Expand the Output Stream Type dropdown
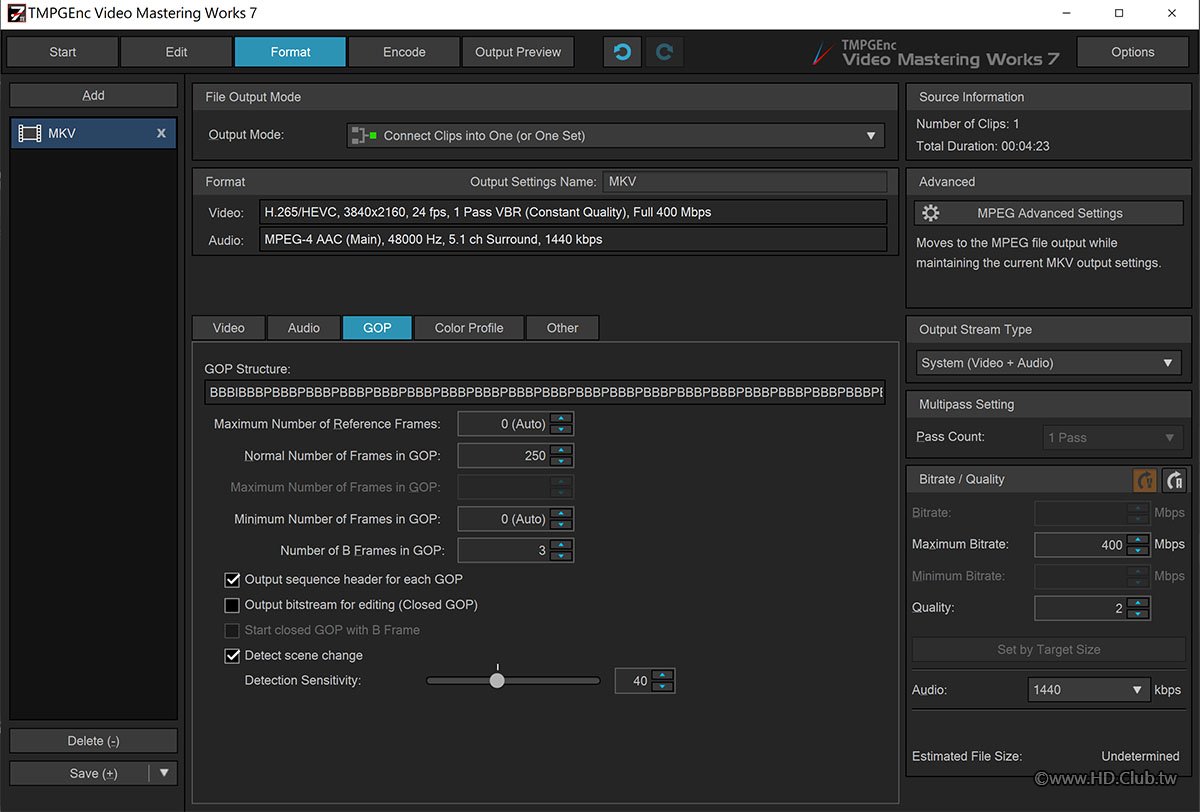The width and height of the screenshot is (1200, 812). pos(1048,363)
